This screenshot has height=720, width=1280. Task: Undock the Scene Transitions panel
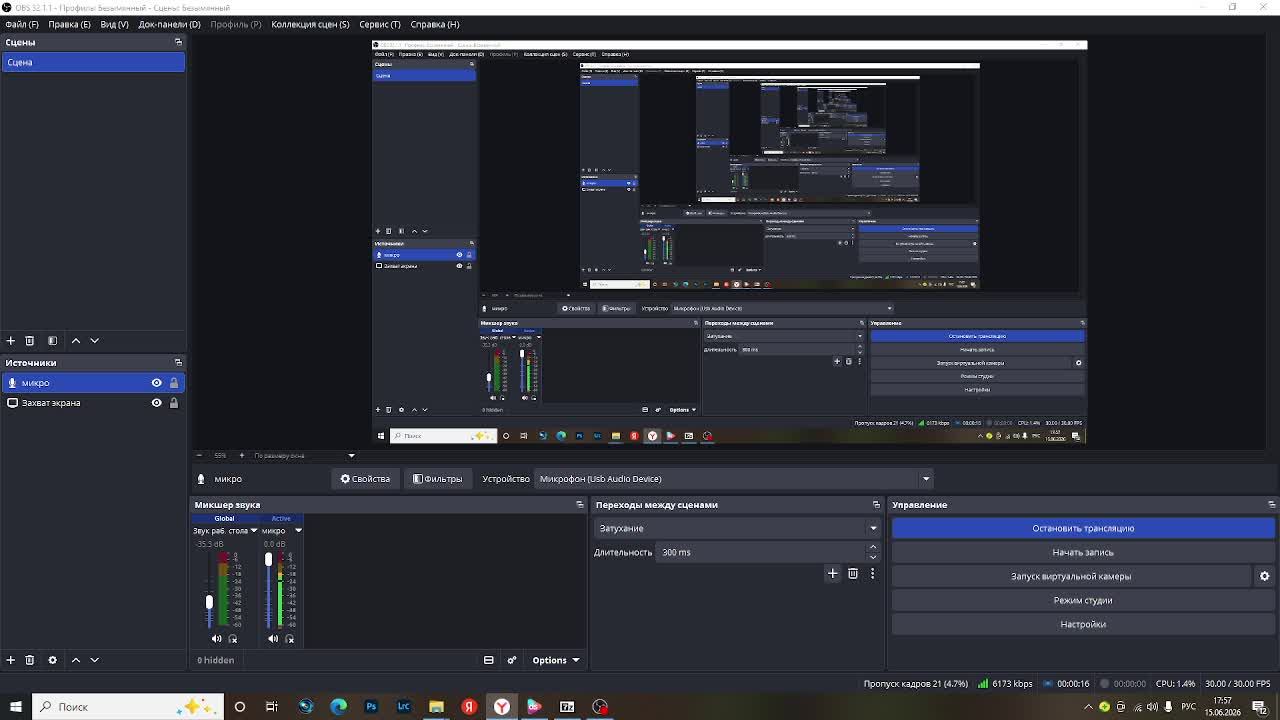pyautogui.click(x=876, y=505)
